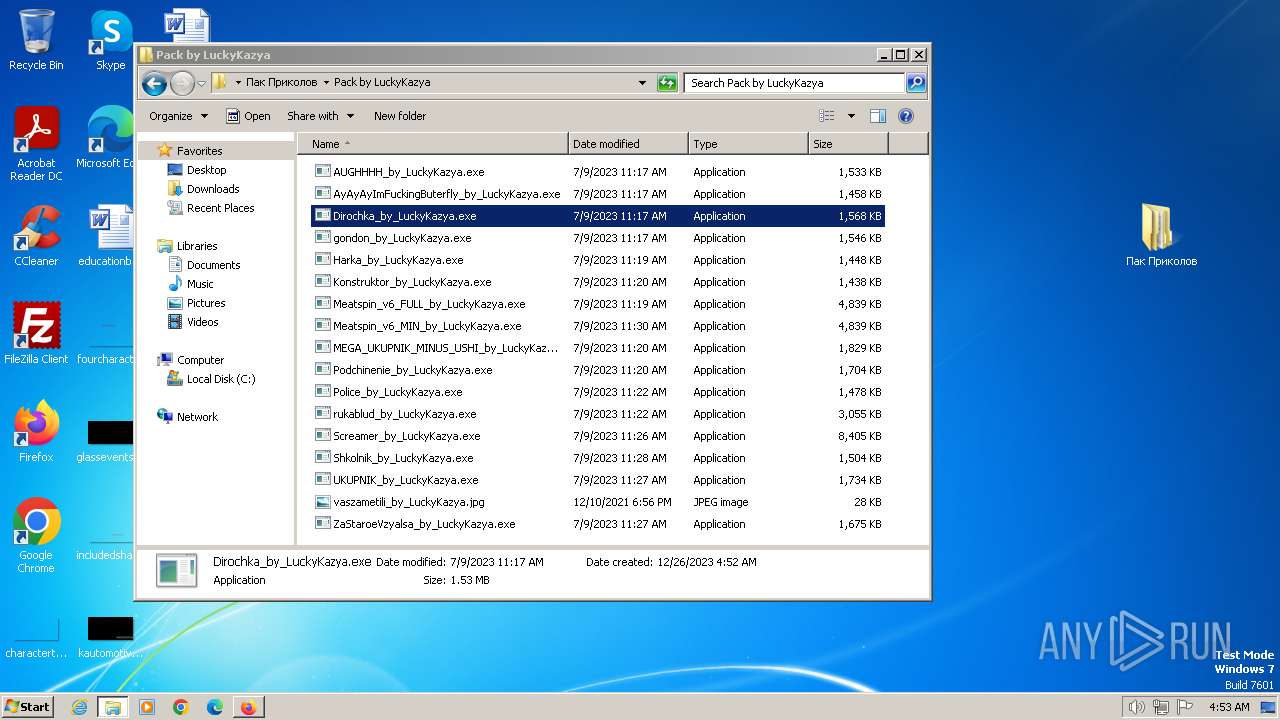
Task: Select Libraries in the navigation pane
Action: pos(197,246)
